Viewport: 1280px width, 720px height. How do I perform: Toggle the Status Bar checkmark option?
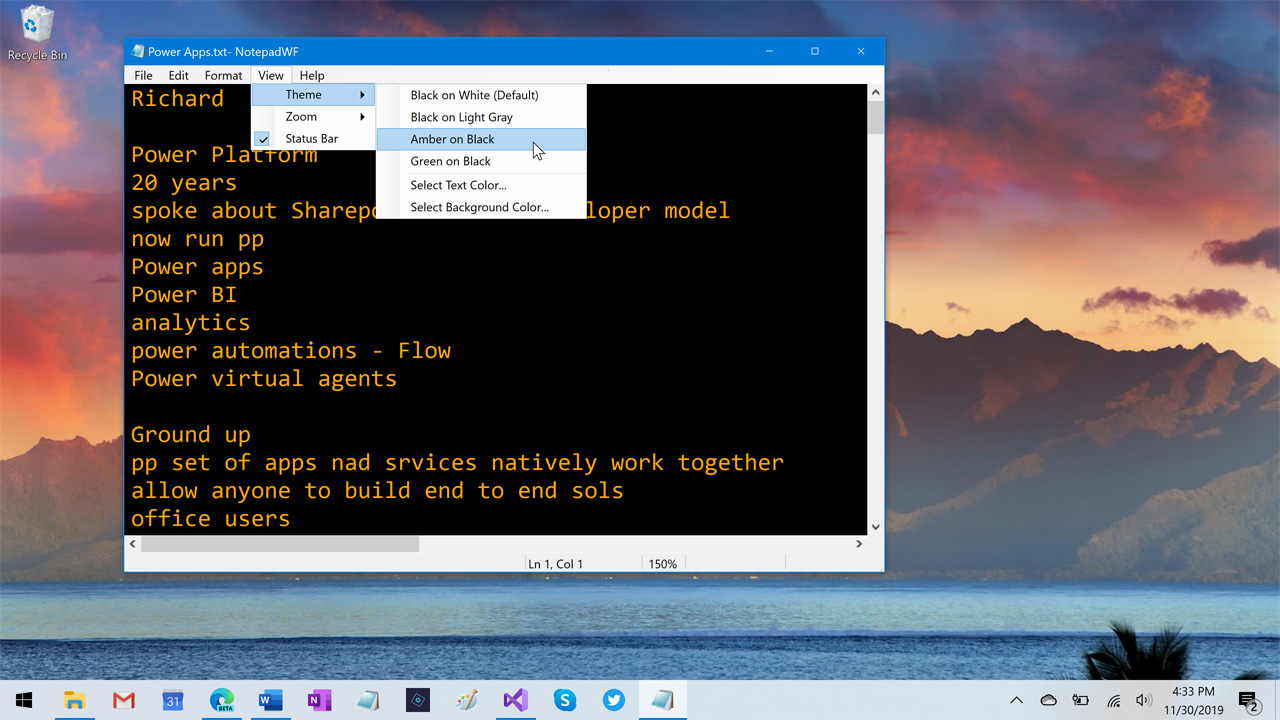[312, 139]
